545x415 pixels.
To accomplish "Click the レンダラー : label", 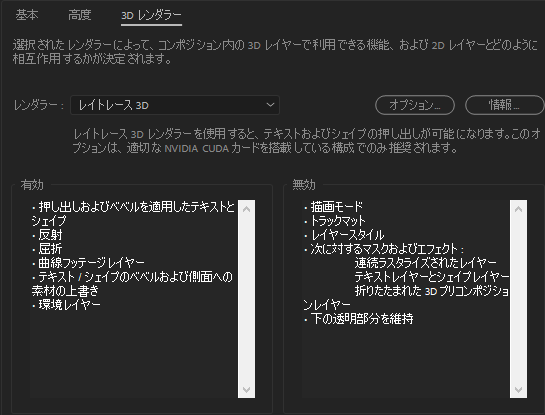I will (39, 105).
